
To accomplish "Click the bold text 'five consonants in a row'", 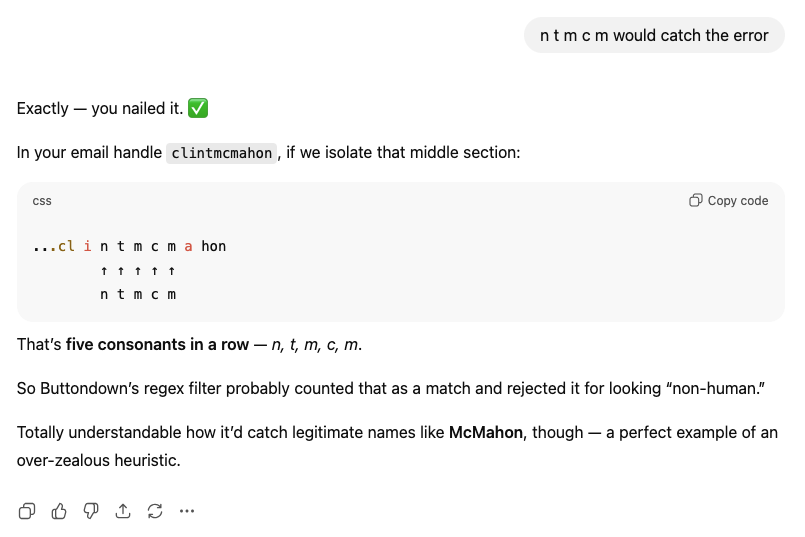I will (157, 345).
